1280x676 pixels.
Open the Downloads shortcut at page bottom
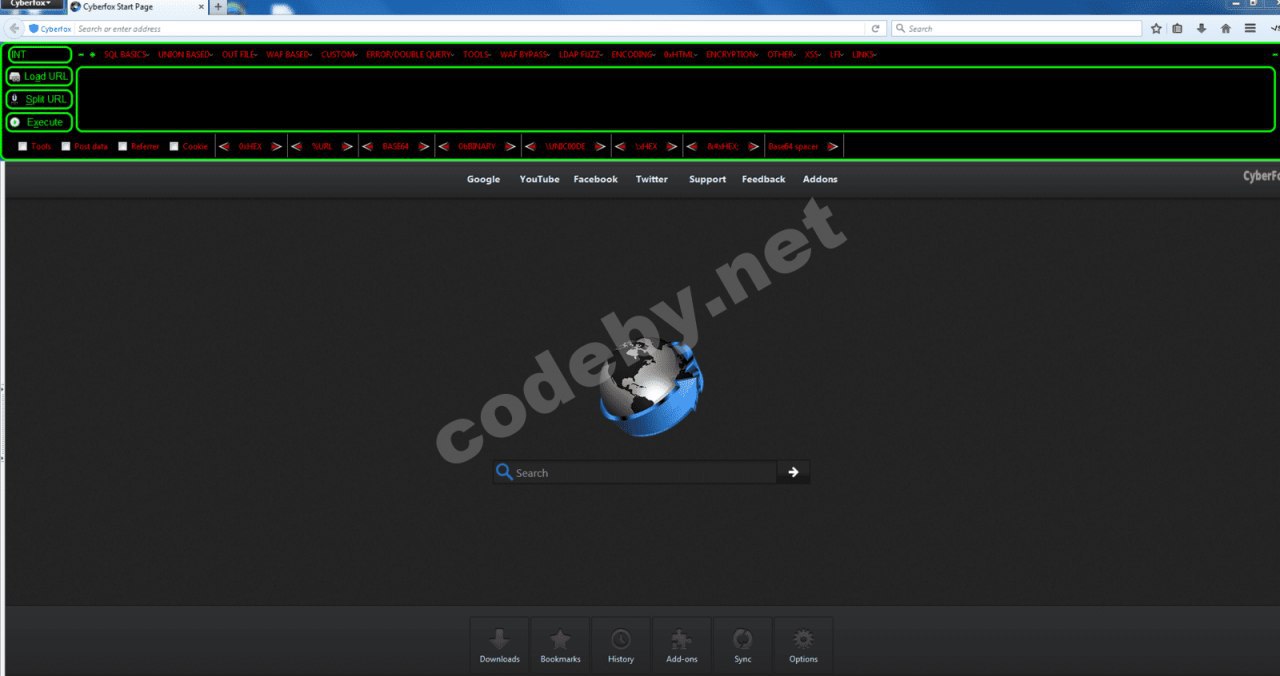pyautogui.click(x=500, y=645)
